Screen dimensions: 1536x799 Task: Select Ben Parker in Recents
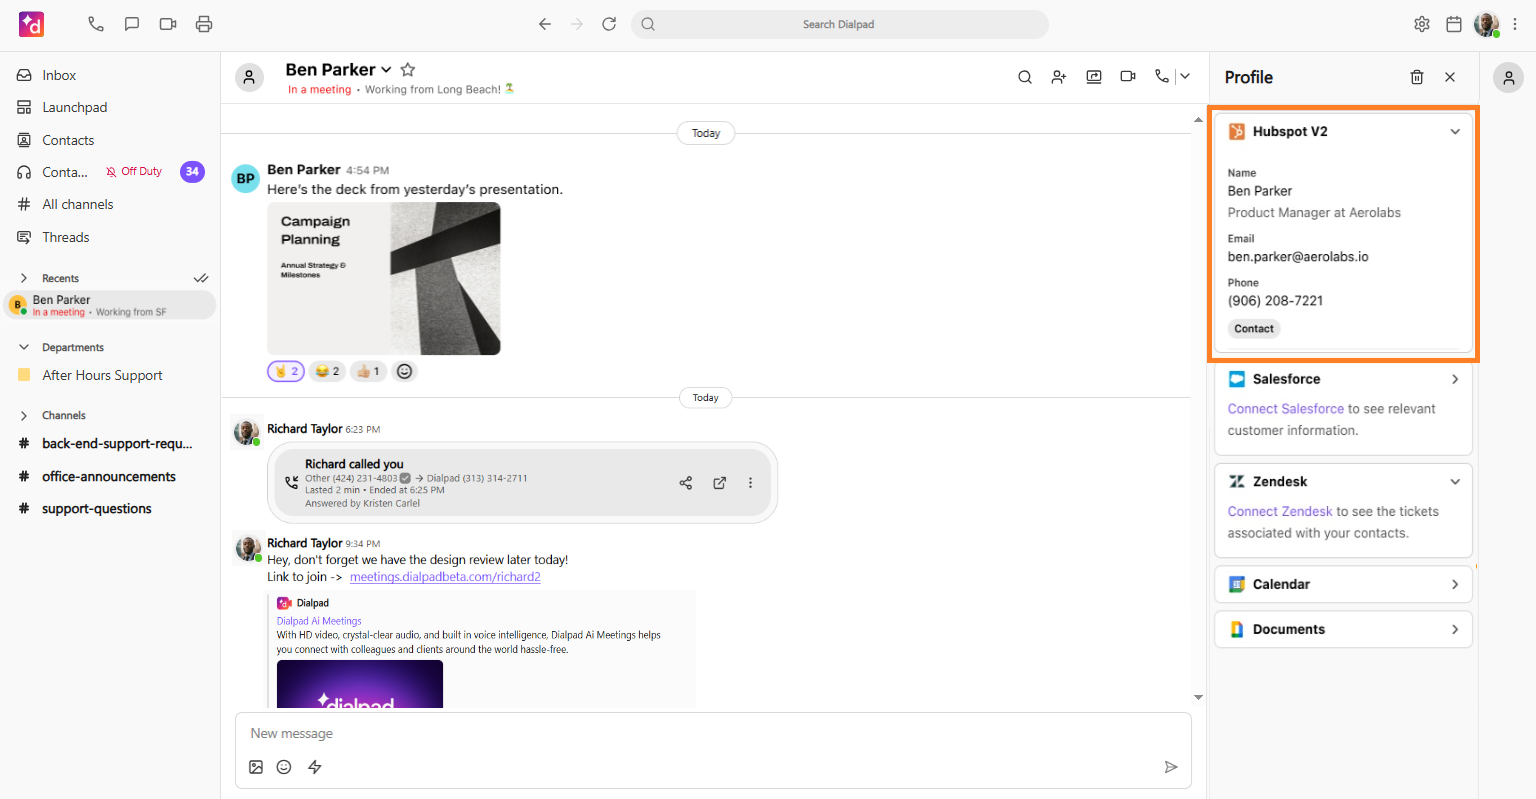(x=110, y=305)
